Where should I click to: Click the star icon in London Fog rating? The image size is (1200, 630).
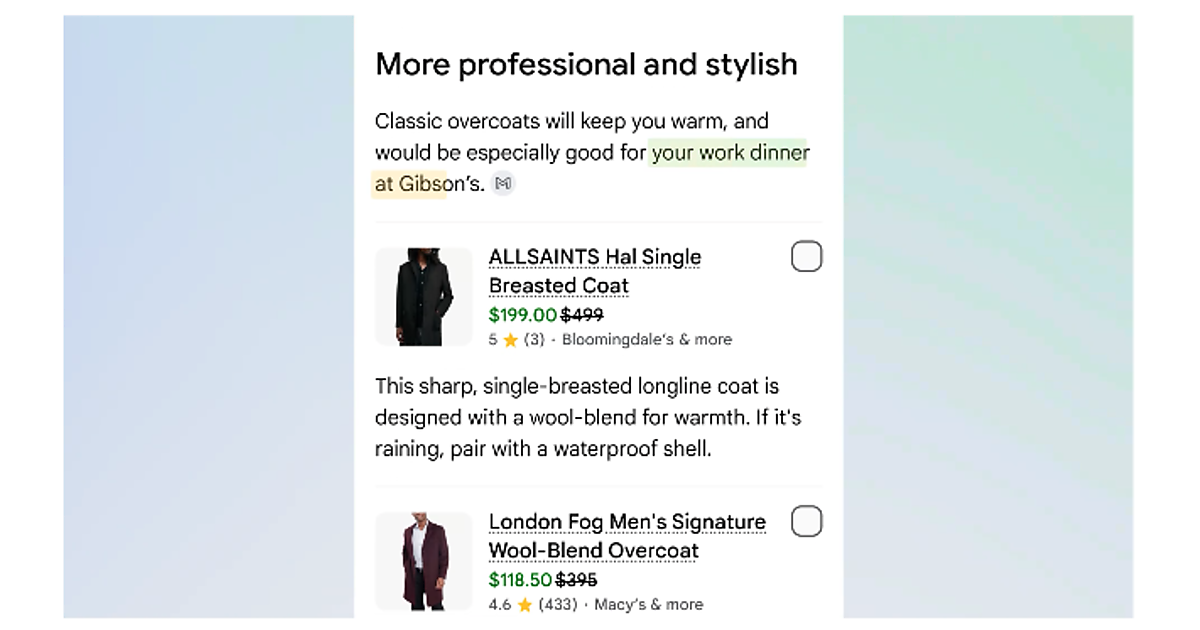coord(525,605)
